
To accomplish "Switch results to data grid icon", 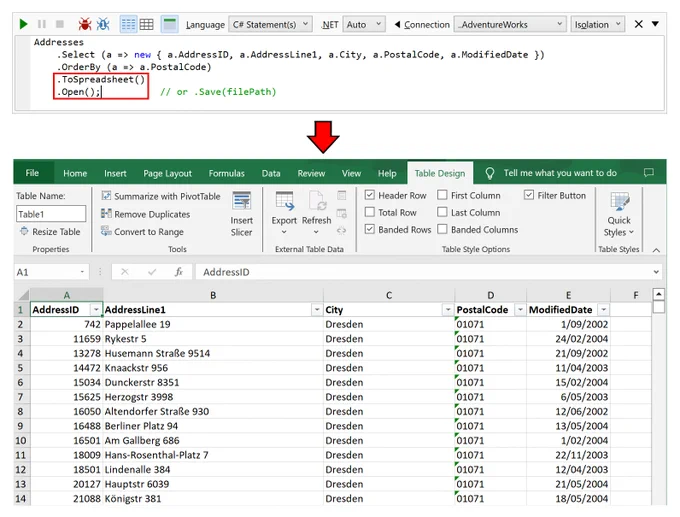I will coord(146,24).
